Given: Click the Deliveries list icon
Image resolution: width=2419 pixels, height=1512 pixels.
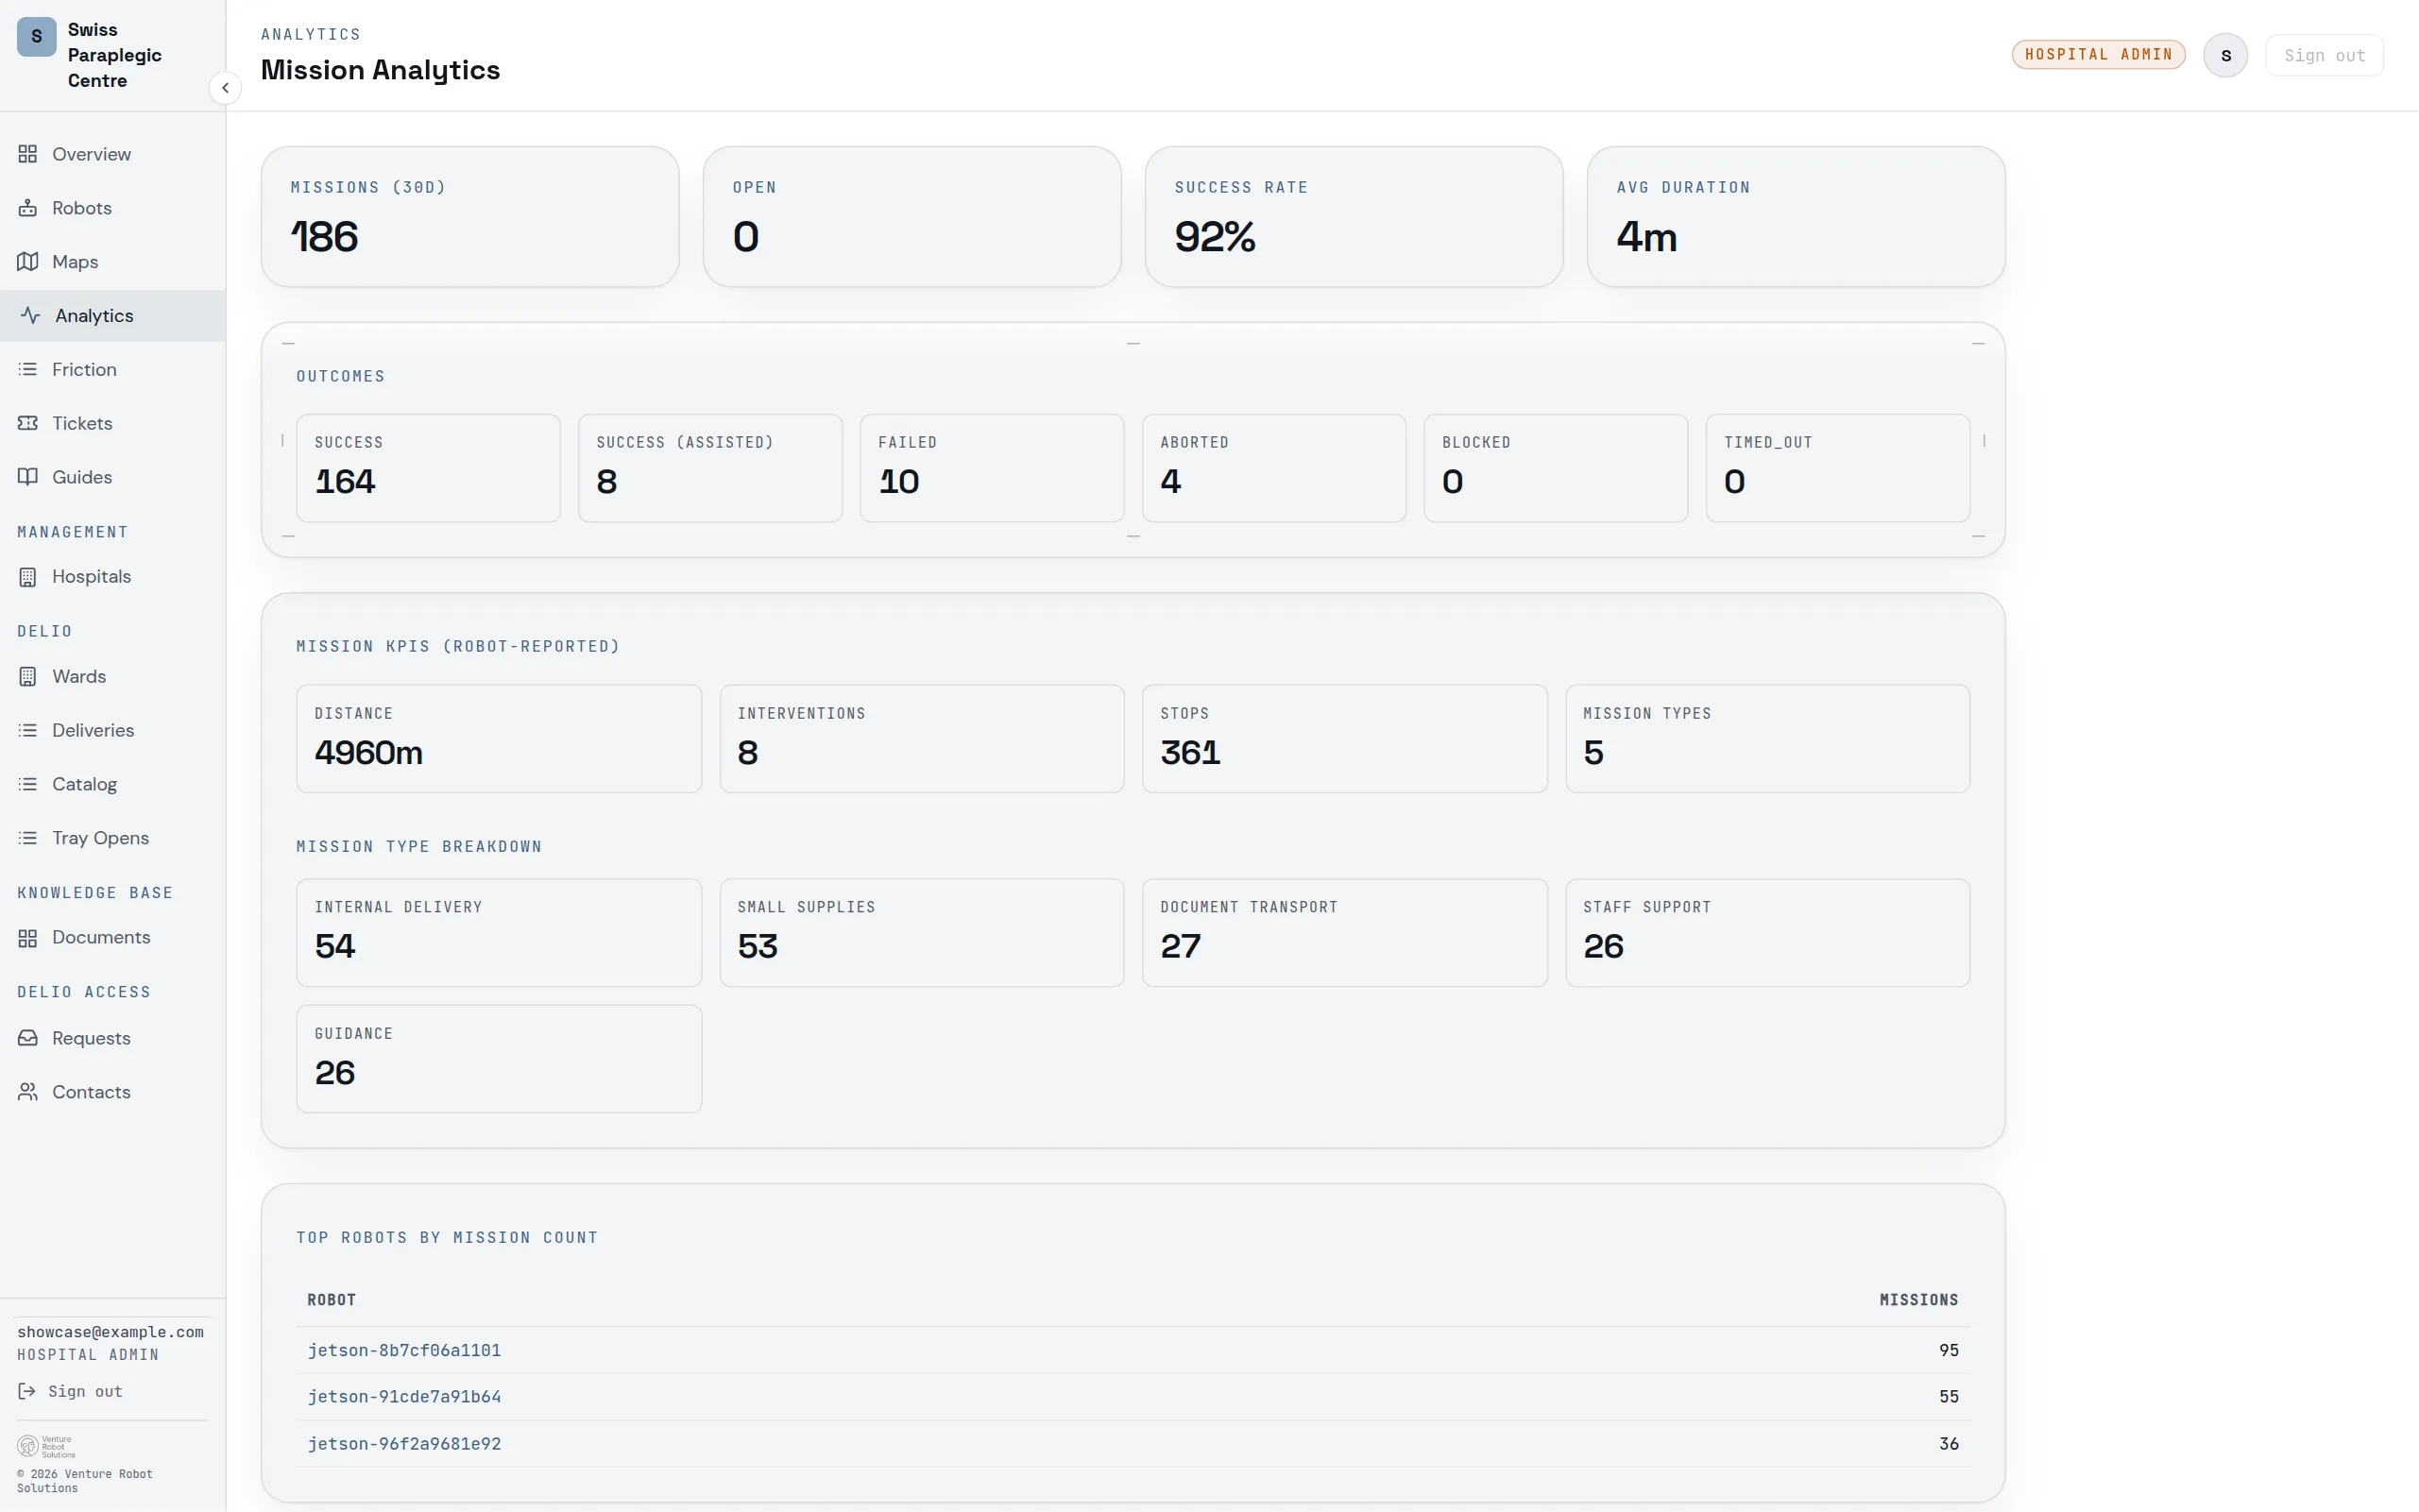Looking at the screenshot, I should (28, 731).
